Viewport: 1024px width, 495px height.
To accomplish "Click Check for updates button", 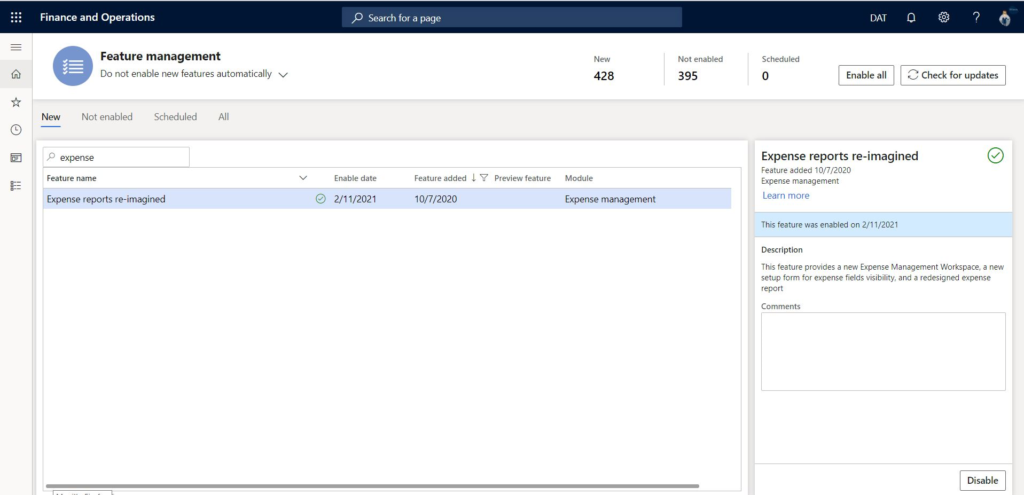I will point(953,75).
